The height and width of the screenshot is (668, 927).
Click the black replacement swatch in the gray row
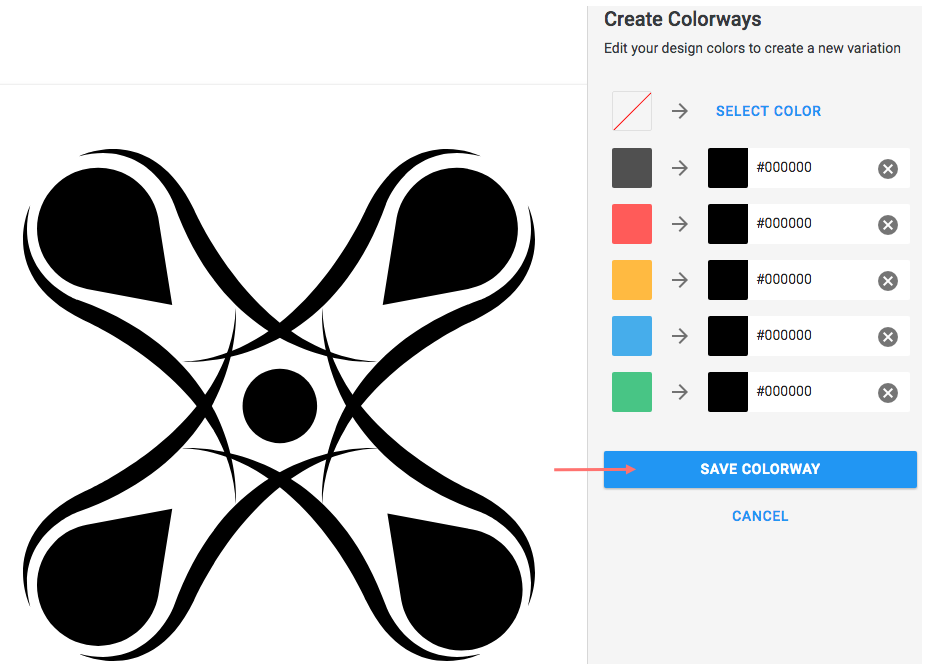(727, 168)
